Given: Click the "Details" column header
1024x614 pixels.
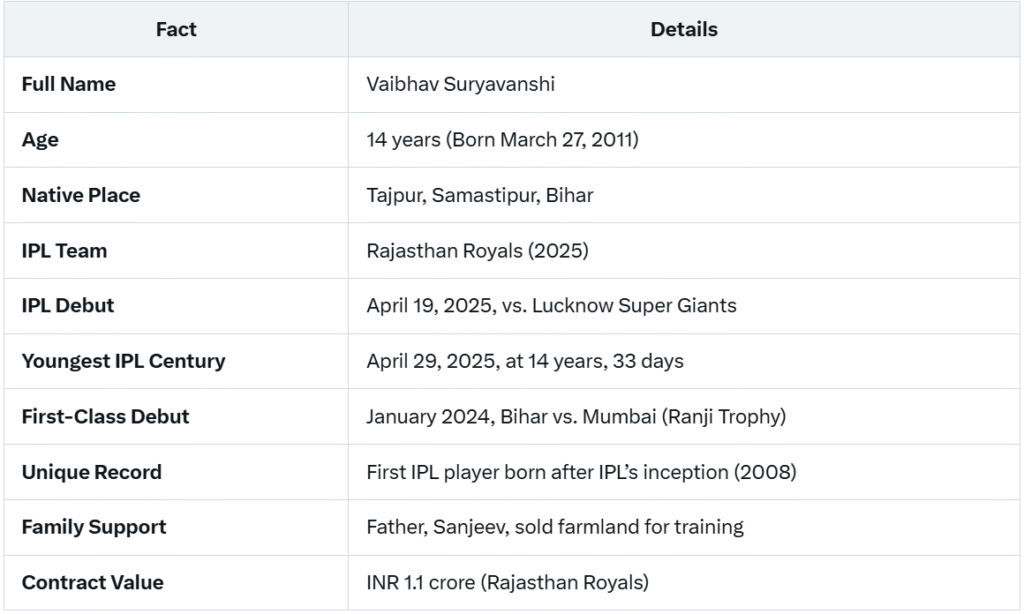Looking at the screenshot, I should 684,30.
